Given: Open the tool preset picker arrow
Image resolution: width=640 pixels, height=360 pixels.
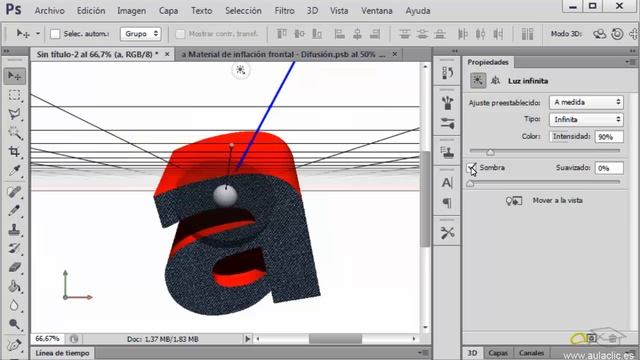Looking at the screenshot, I should pyautogui.click(x=38, y=33).
